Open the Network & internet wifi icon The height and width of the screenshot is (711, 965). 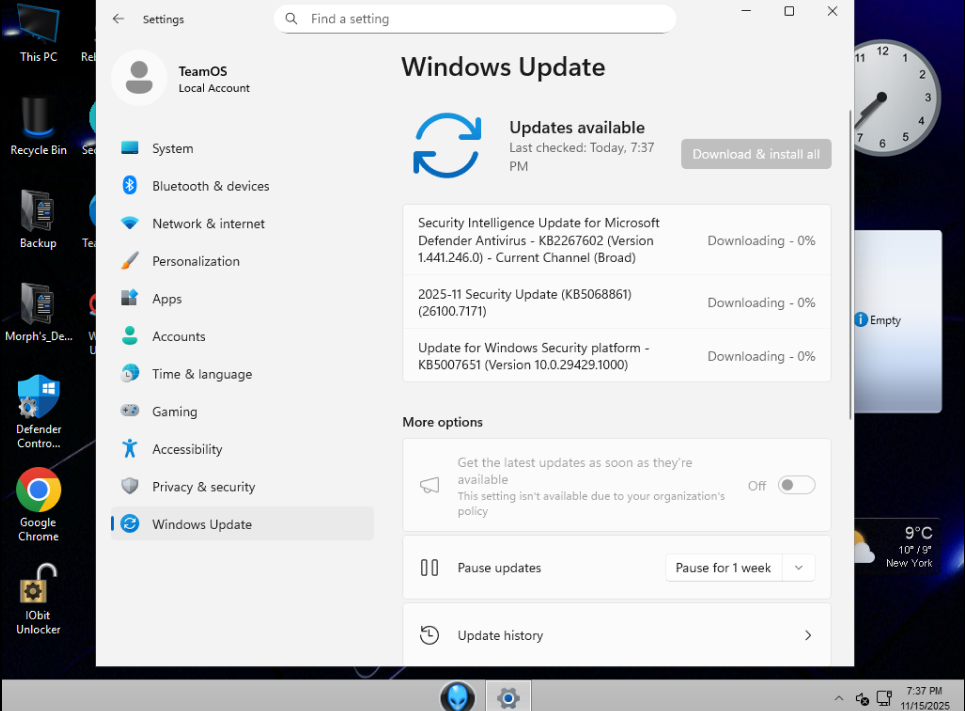130,223
